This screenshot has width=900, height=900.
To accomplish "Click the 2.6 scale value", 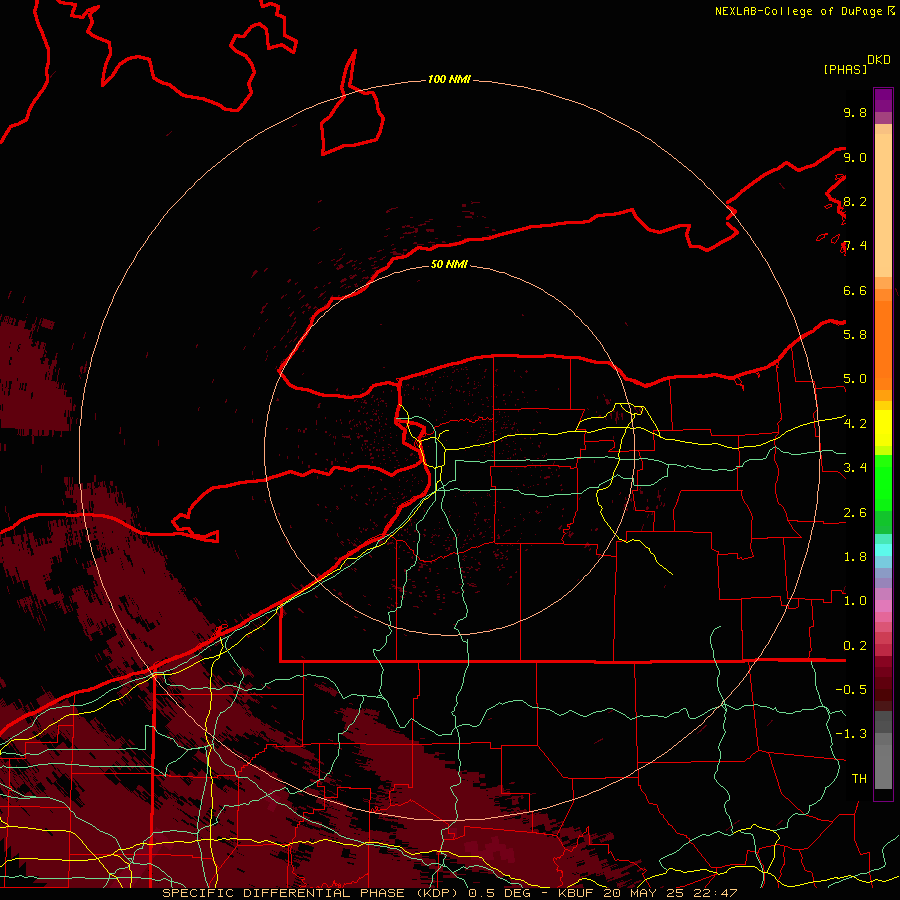I will (855, 512).
